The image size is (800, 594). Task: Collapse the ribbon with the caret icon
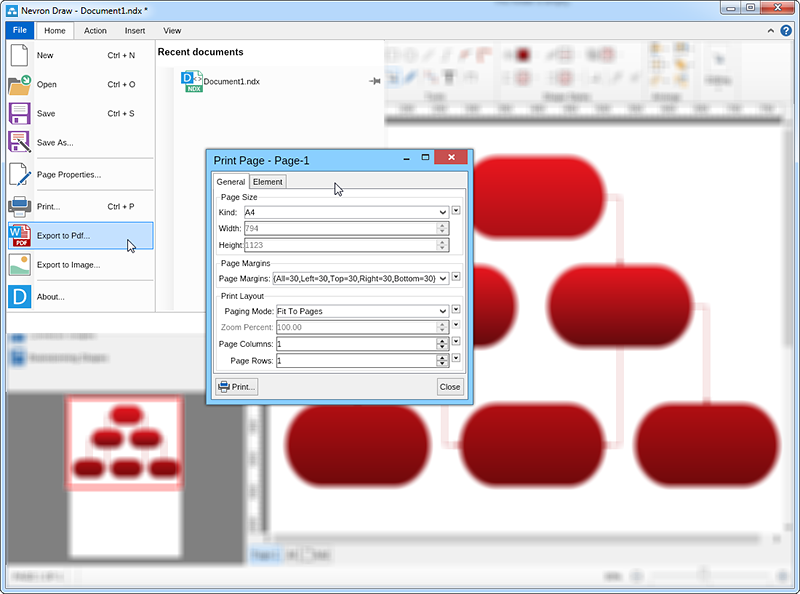pos(770,31)
